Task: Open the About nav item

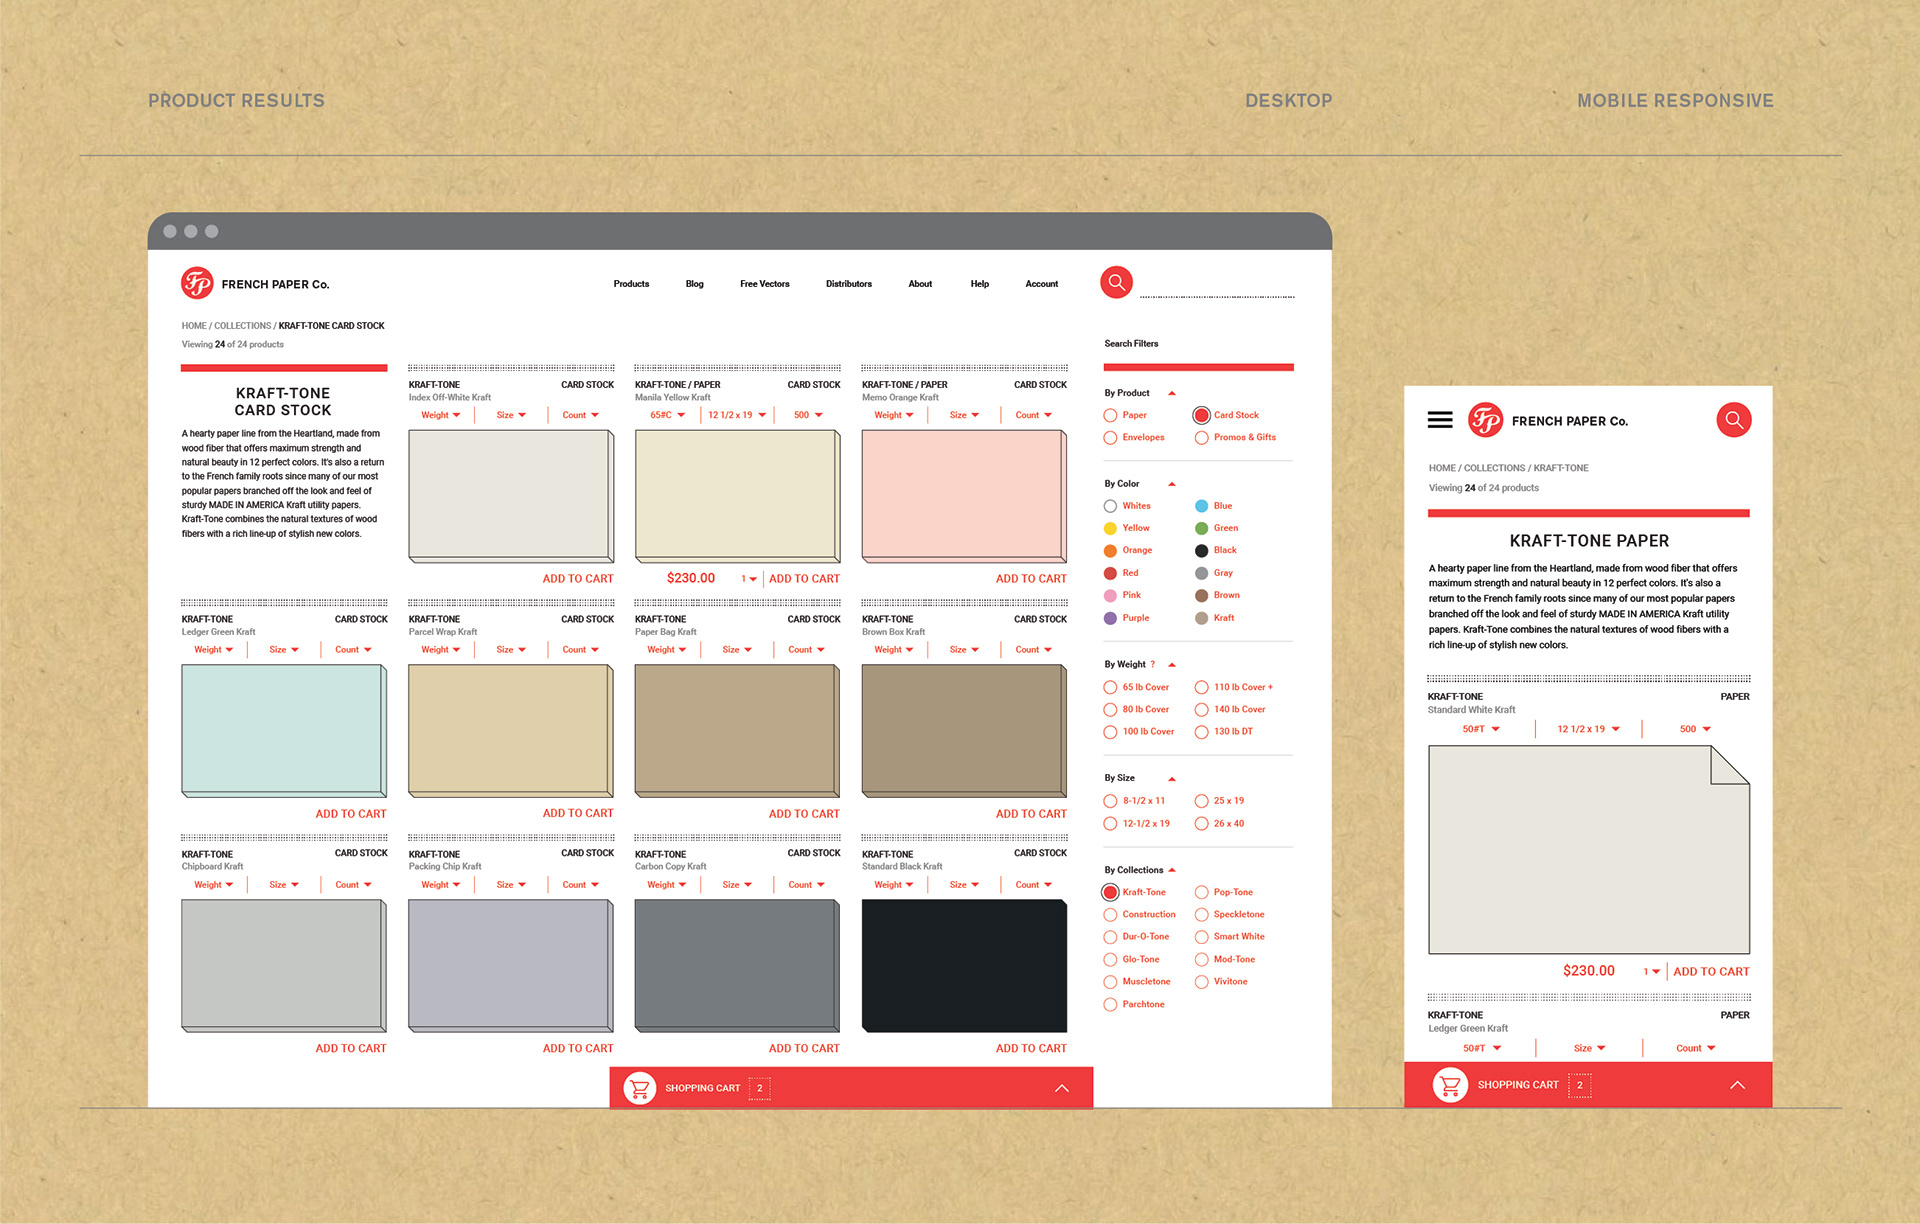Action: pyautogui.click(x=920, y=284)
